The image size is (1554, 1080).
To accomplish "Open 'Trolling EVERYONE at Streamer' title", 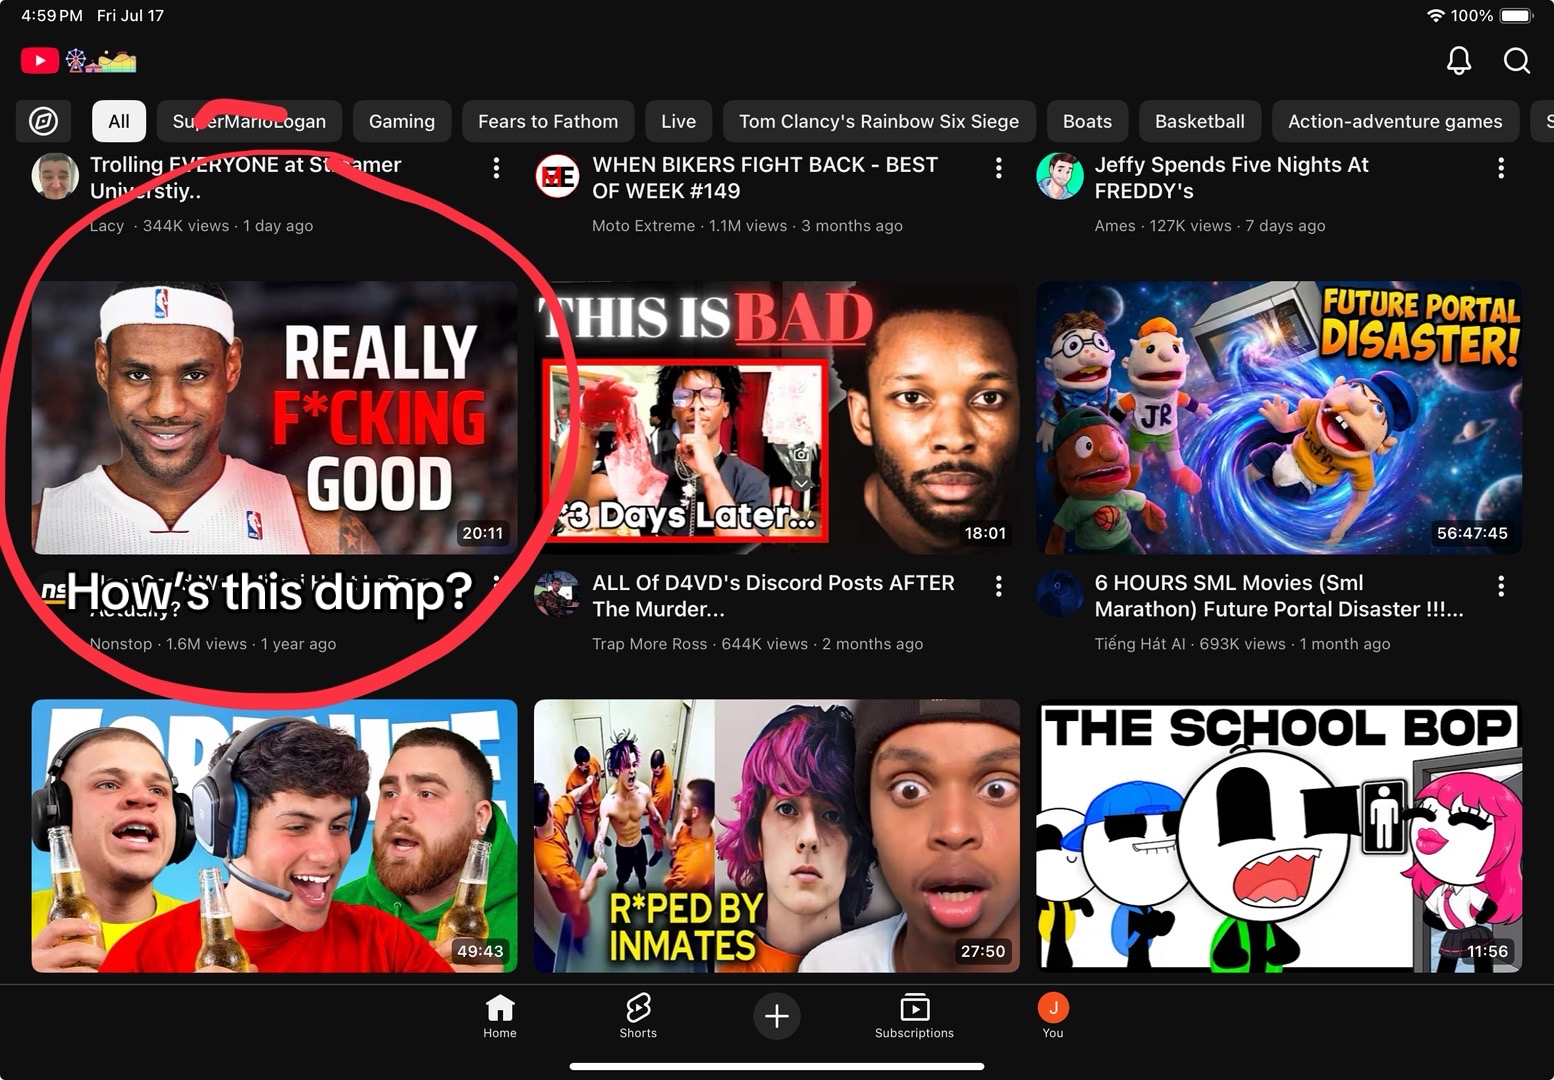I will point(245,177).
